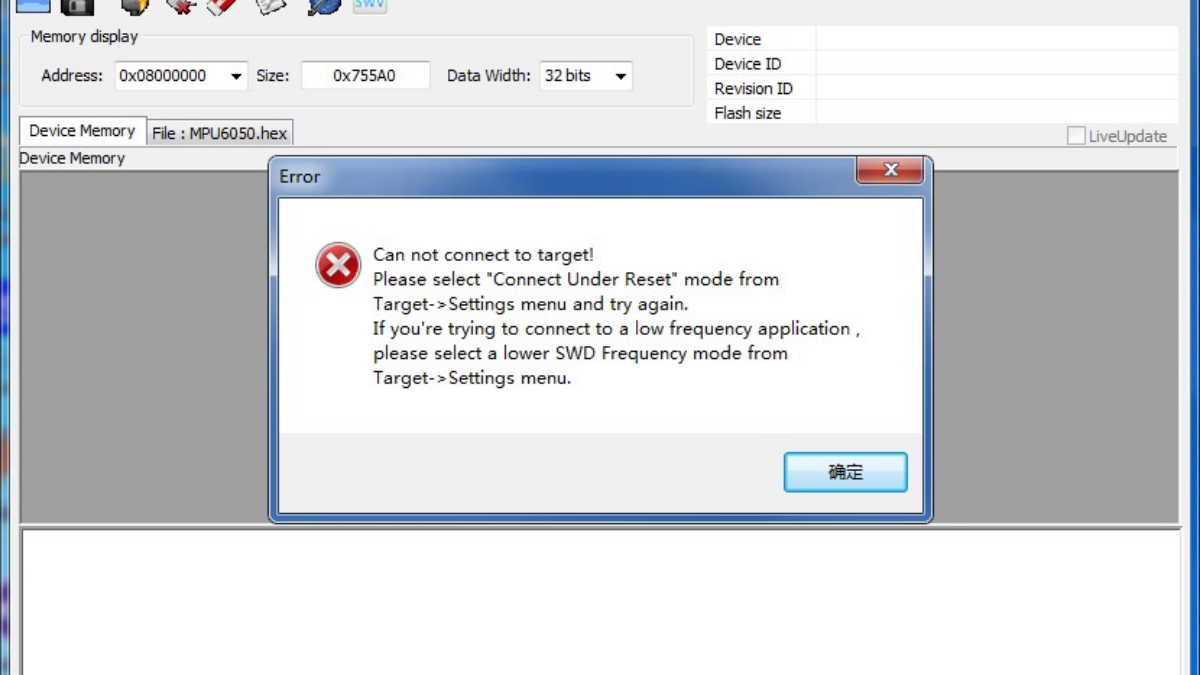Click inside the bottom log output area
1200x675 pixels.
tap(600, 602)
